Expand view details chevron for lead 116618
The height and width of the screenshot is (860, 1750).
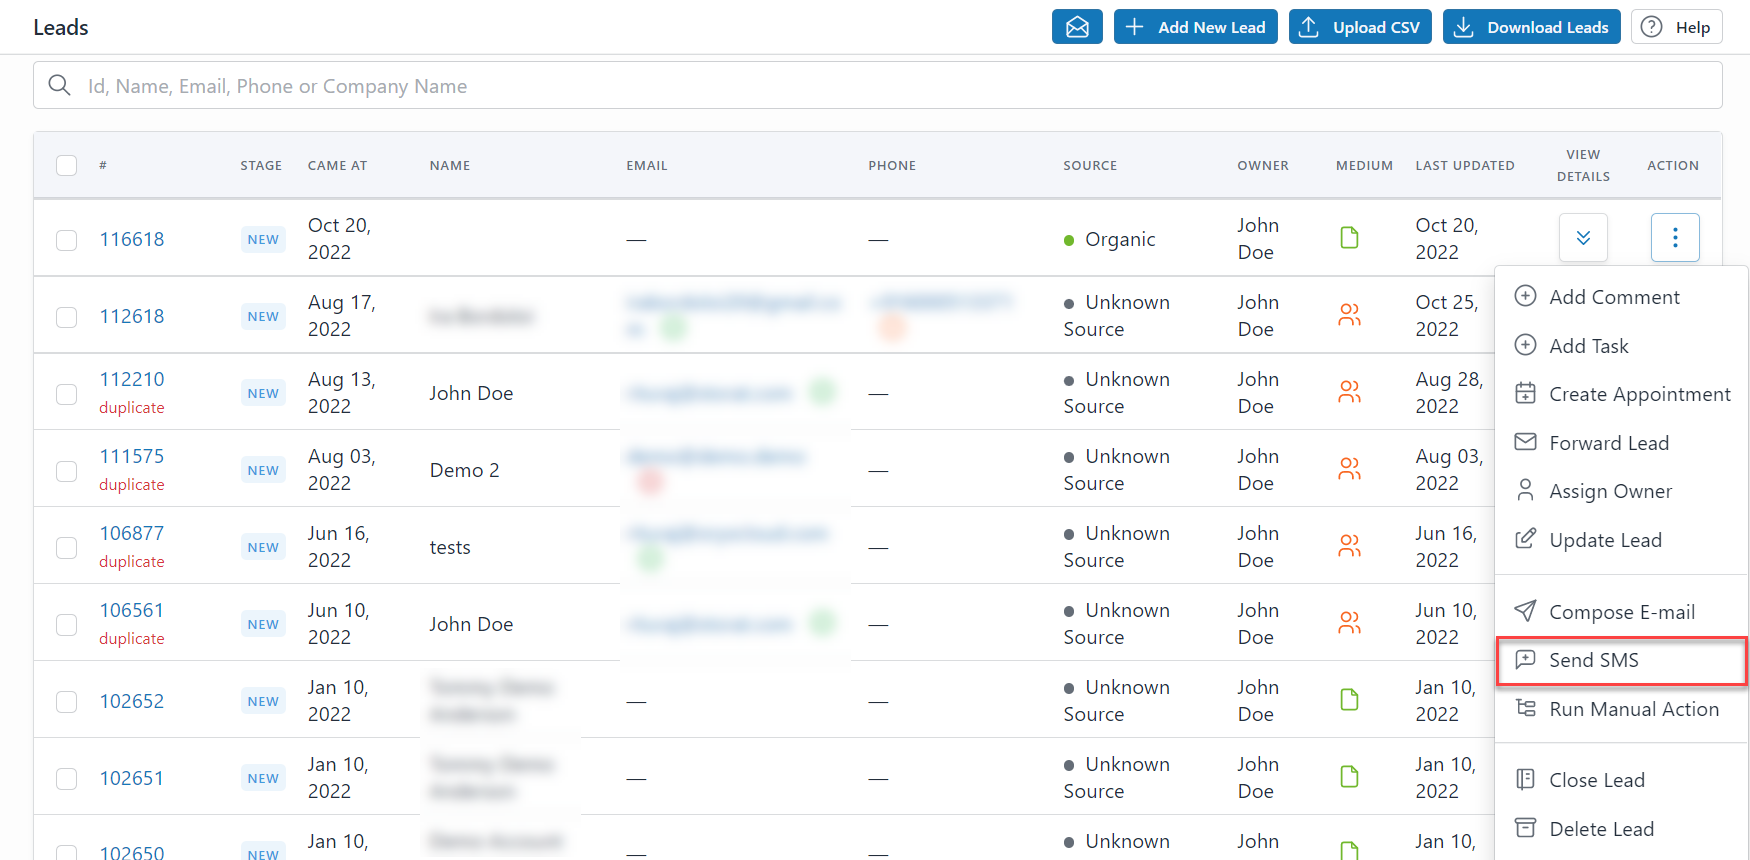tap(1583, 238)
